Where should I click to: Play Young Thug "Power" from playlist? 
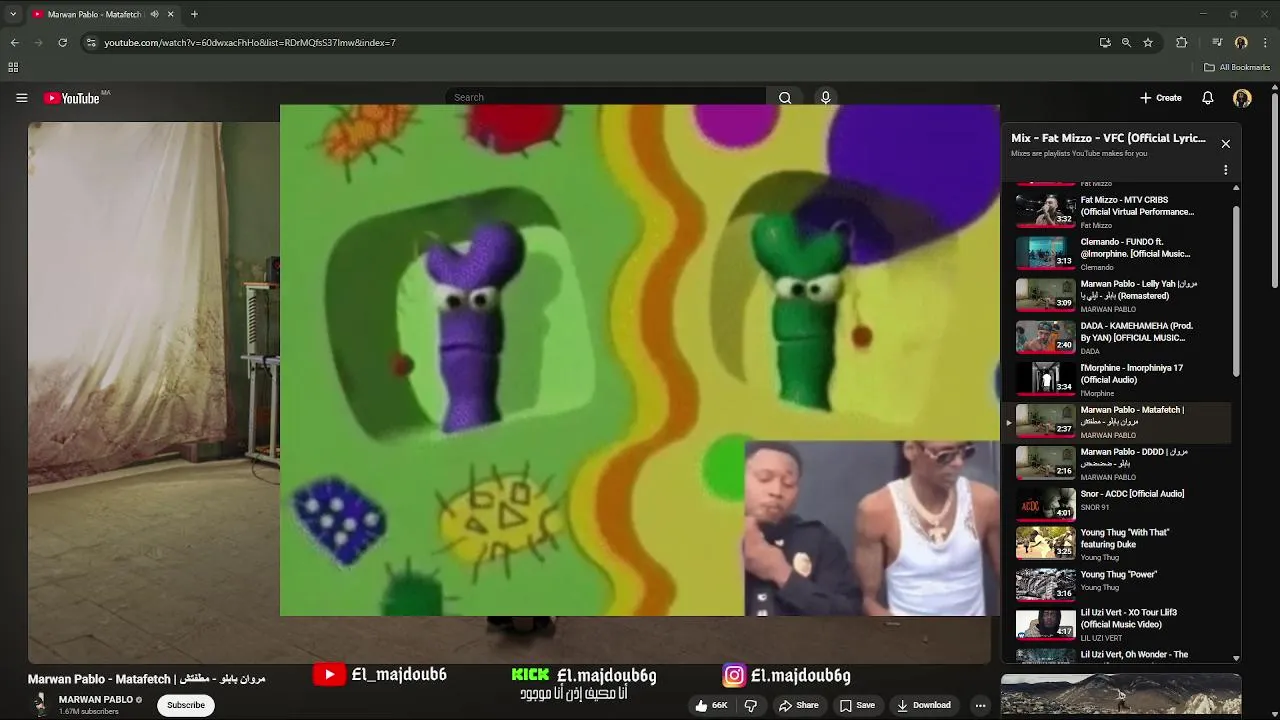(1118, 586)
